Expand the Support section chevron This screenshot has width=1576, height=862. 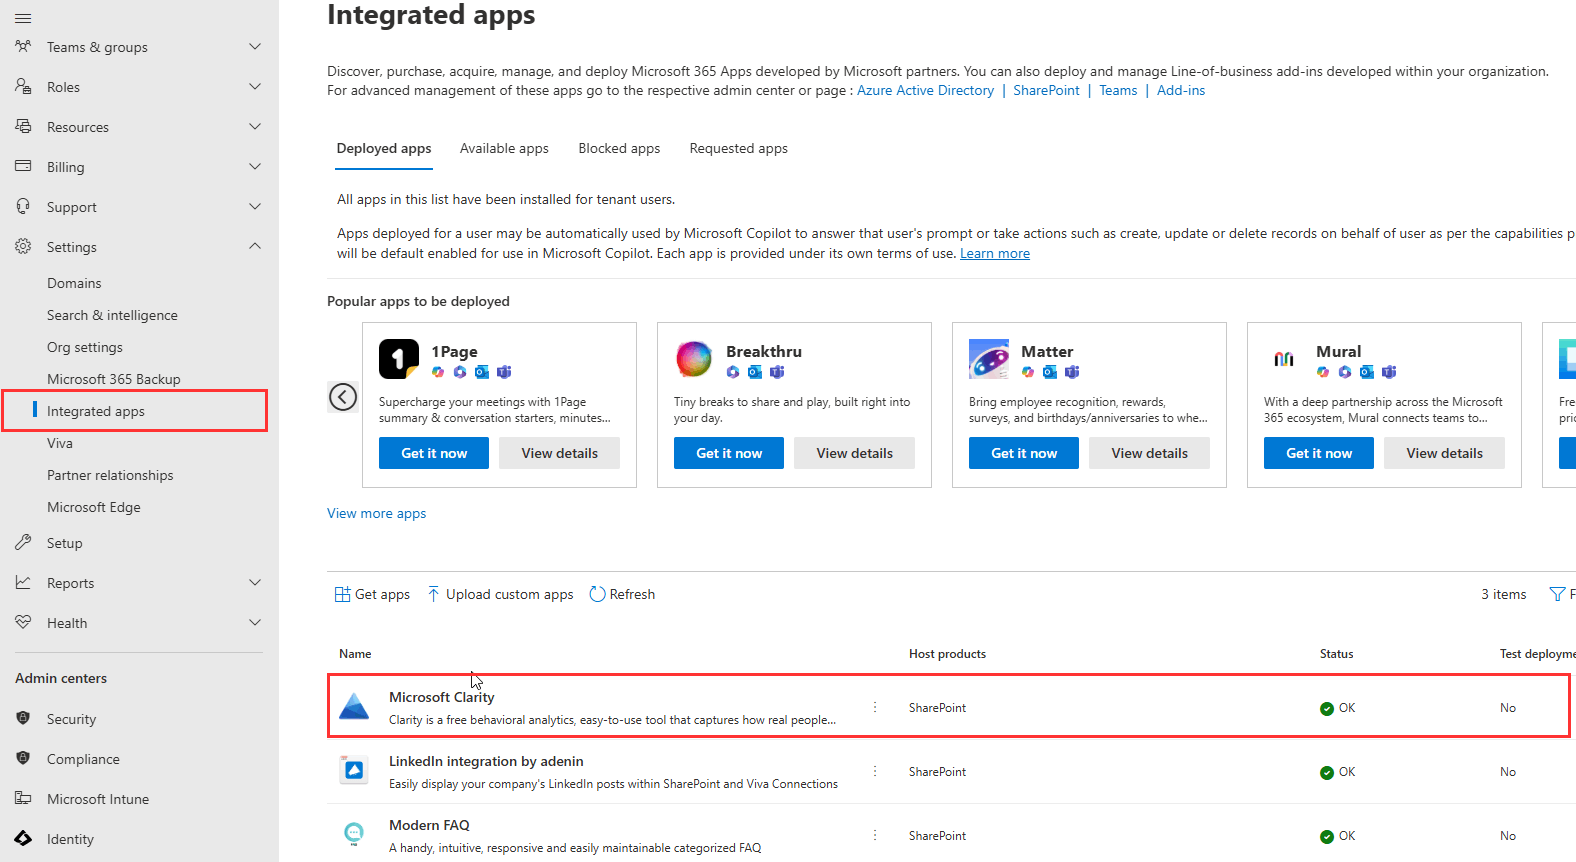255,206
